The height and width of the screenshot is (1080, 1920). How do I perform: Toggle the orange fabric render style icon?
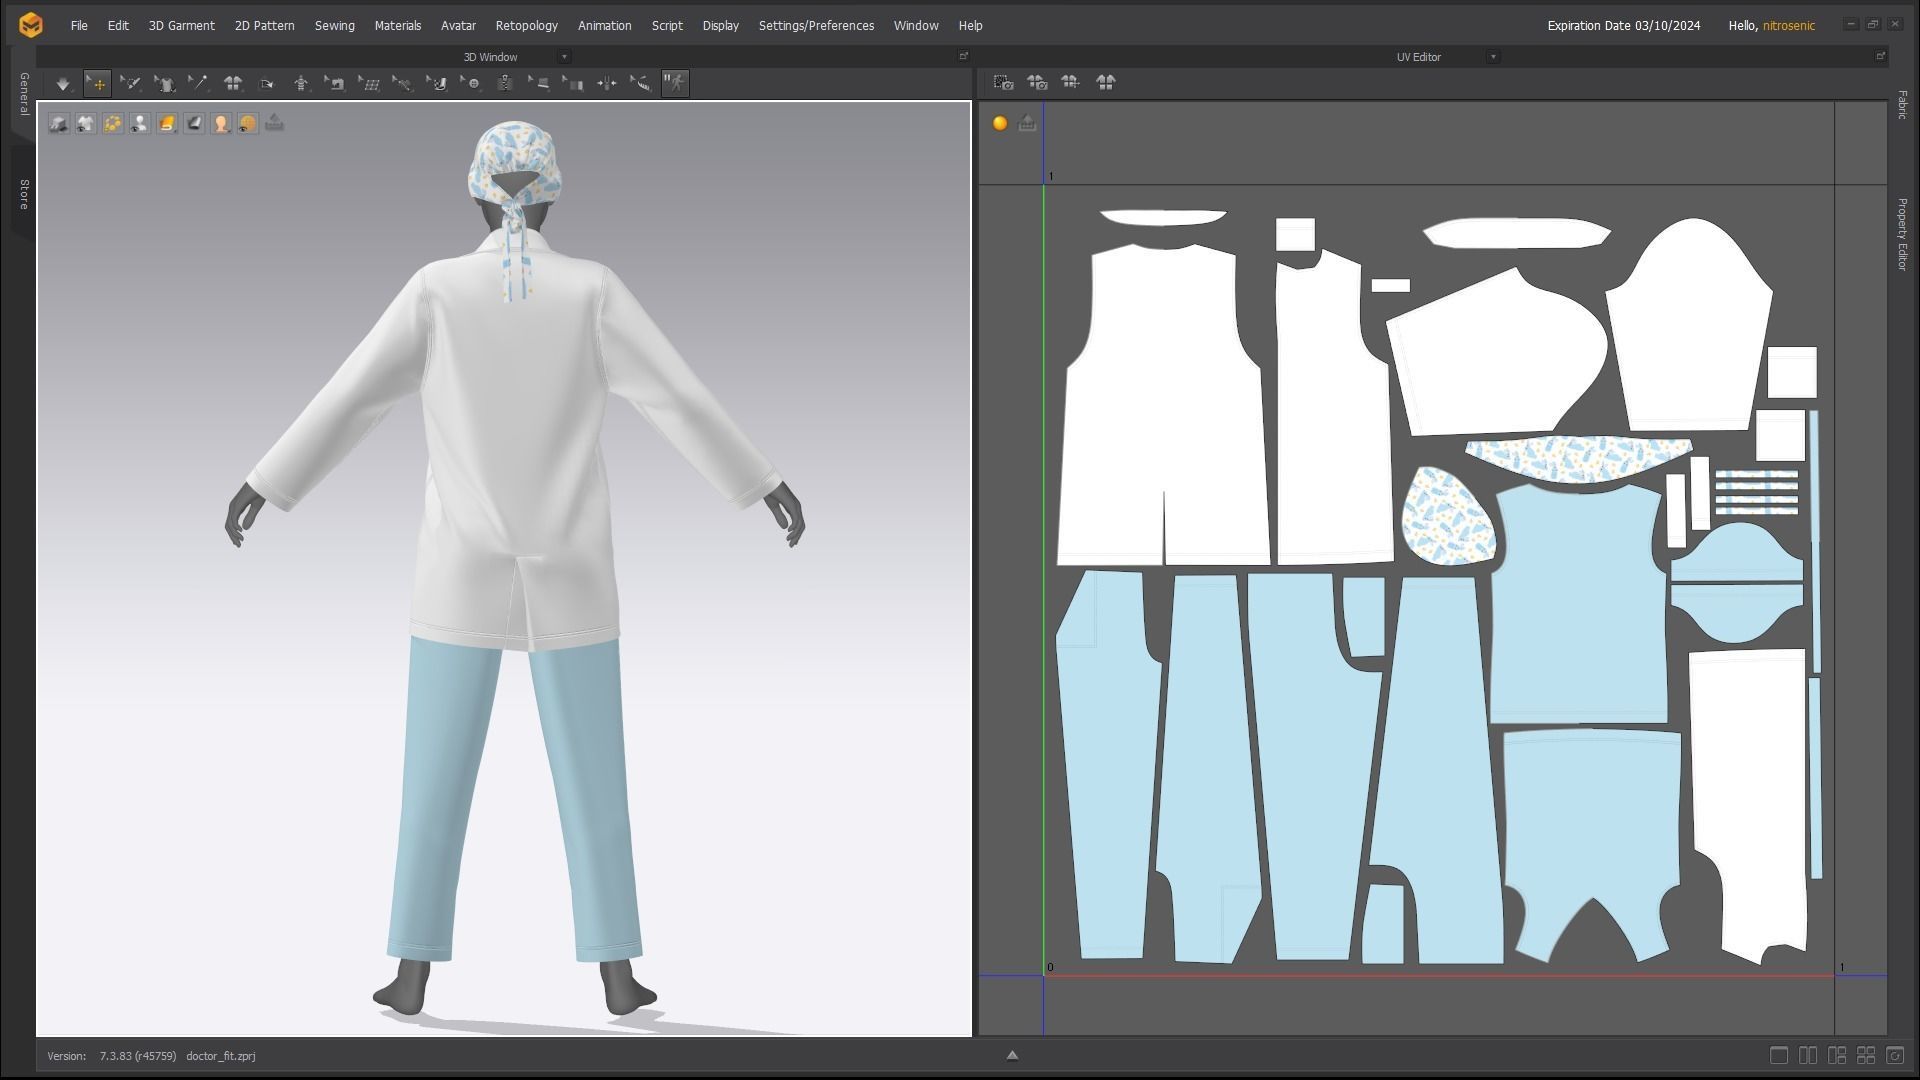click(167, 123)
